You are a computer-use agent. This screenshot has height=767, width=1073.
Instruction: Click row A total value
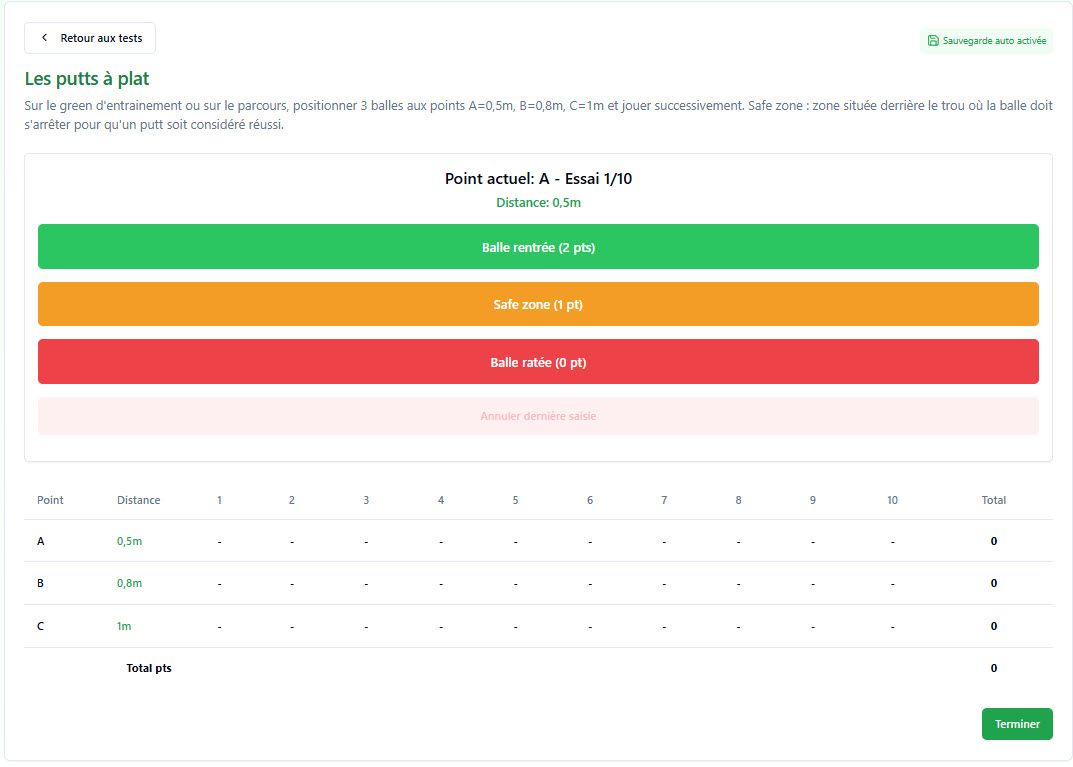coord(994,541)
